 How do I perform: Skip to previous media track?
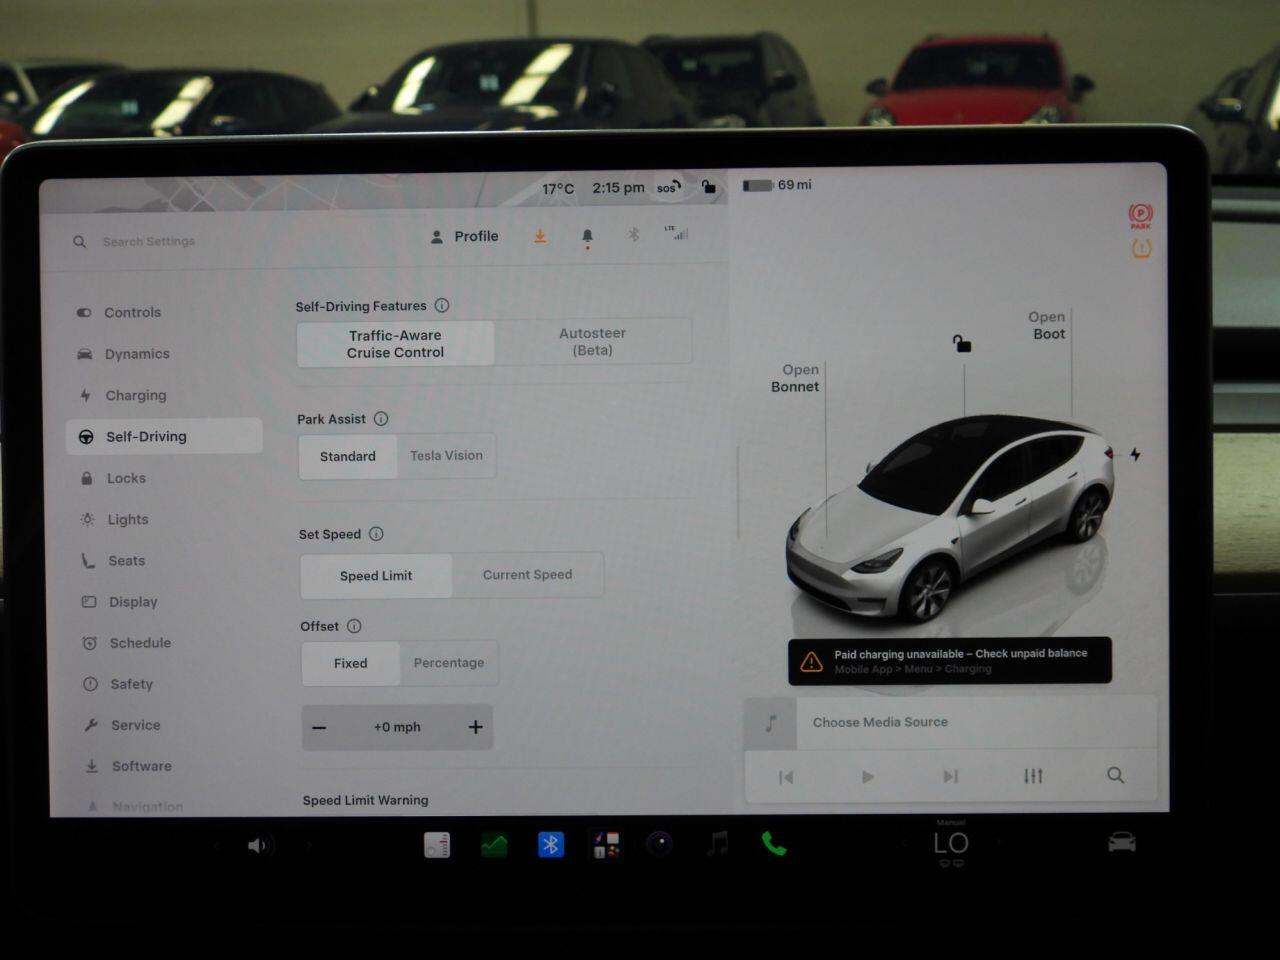click(x=786, y=777)
